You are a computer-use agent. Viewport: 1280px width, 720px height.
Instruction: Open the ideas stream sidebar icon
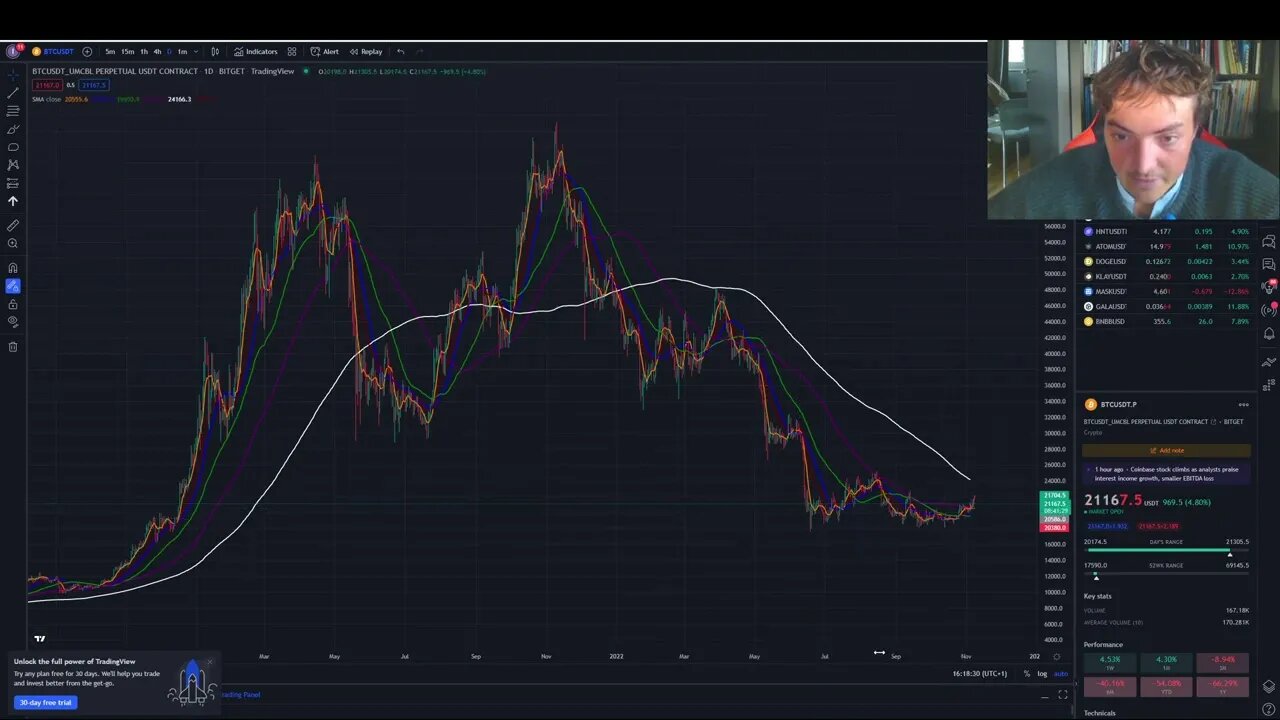(x=1269, y=288)
